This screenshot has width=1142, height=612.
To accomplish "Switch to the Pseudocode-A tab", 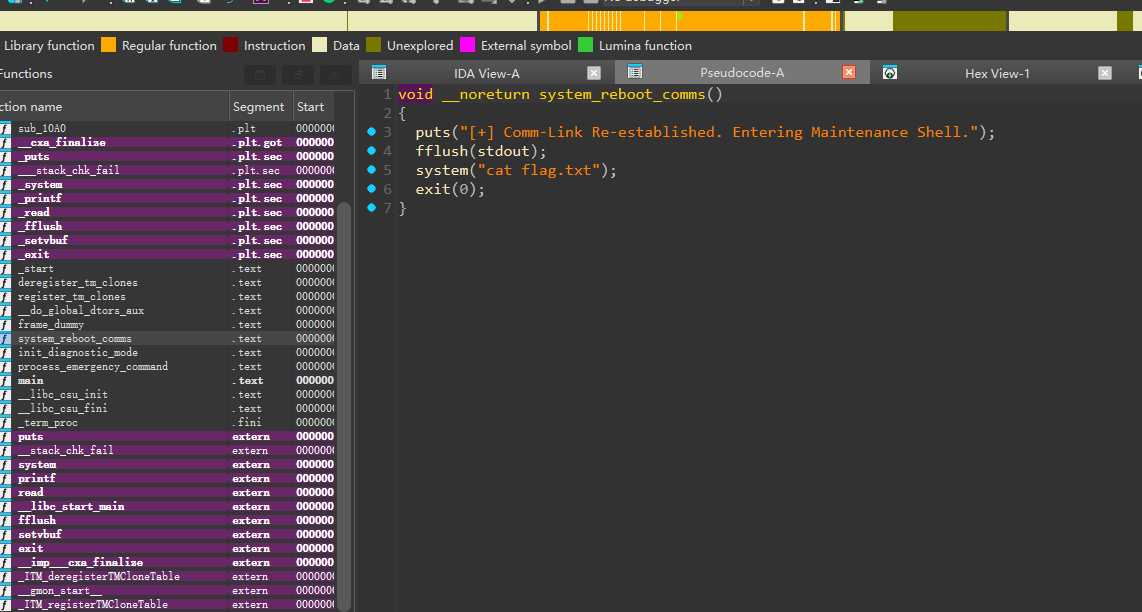I will click(741, 72).
